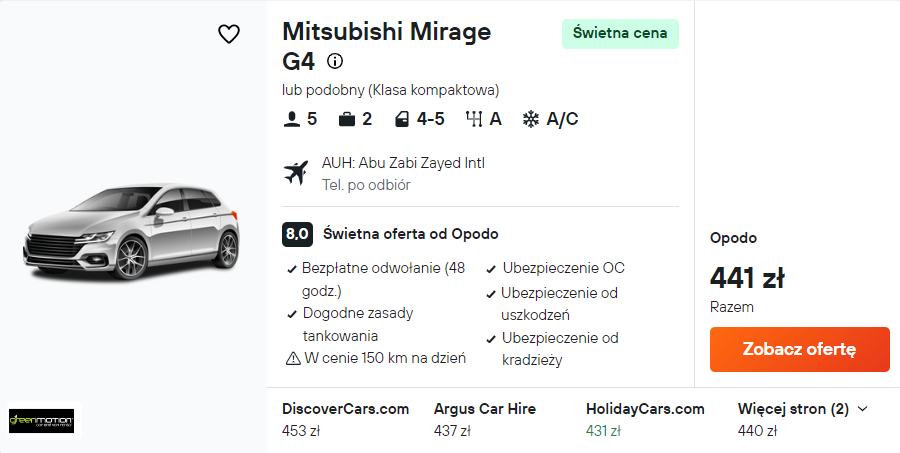This screenshot has height=453, width=900.
Task: Click the Świetna cena badge
Action: coord(620,33)
